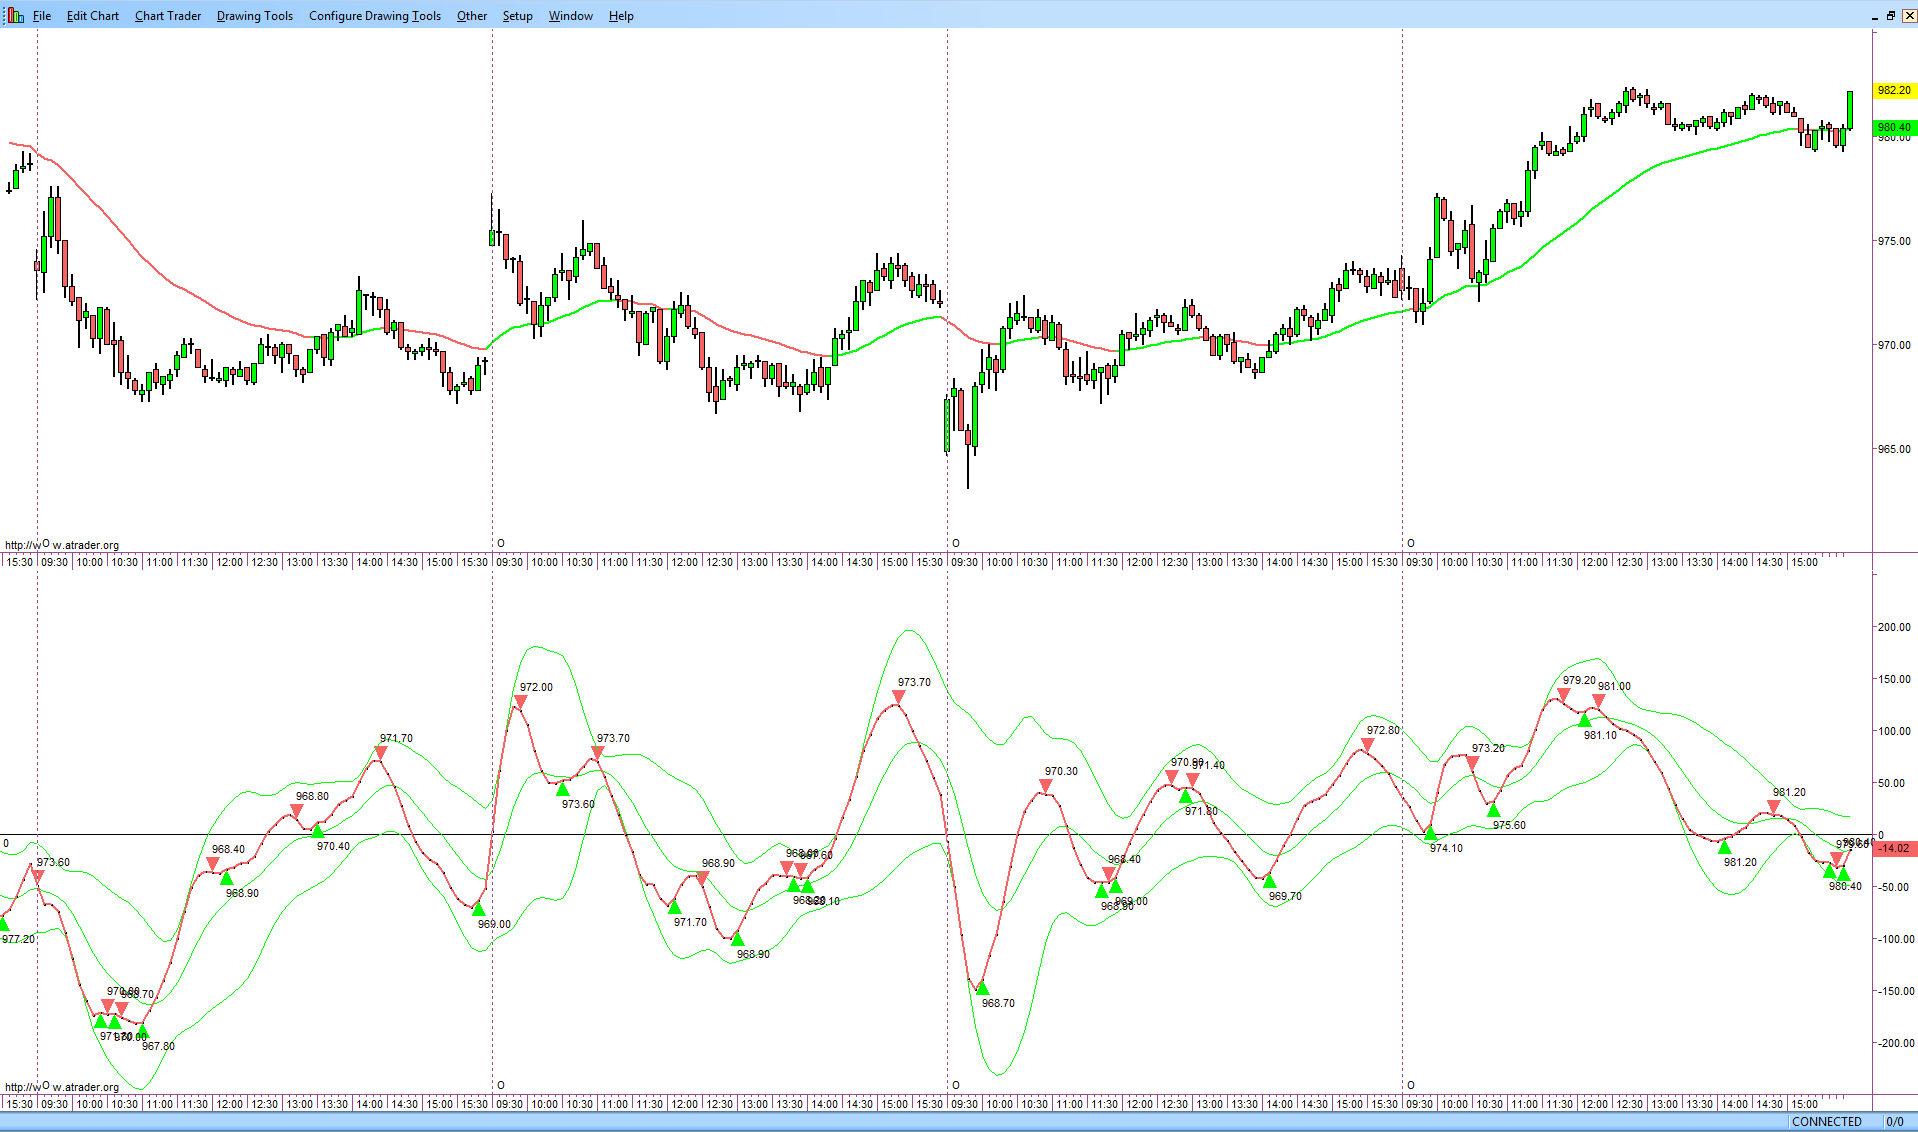Click the chart application icon beside File
The image size is (1918, 1132).
(x=15, y=16)
